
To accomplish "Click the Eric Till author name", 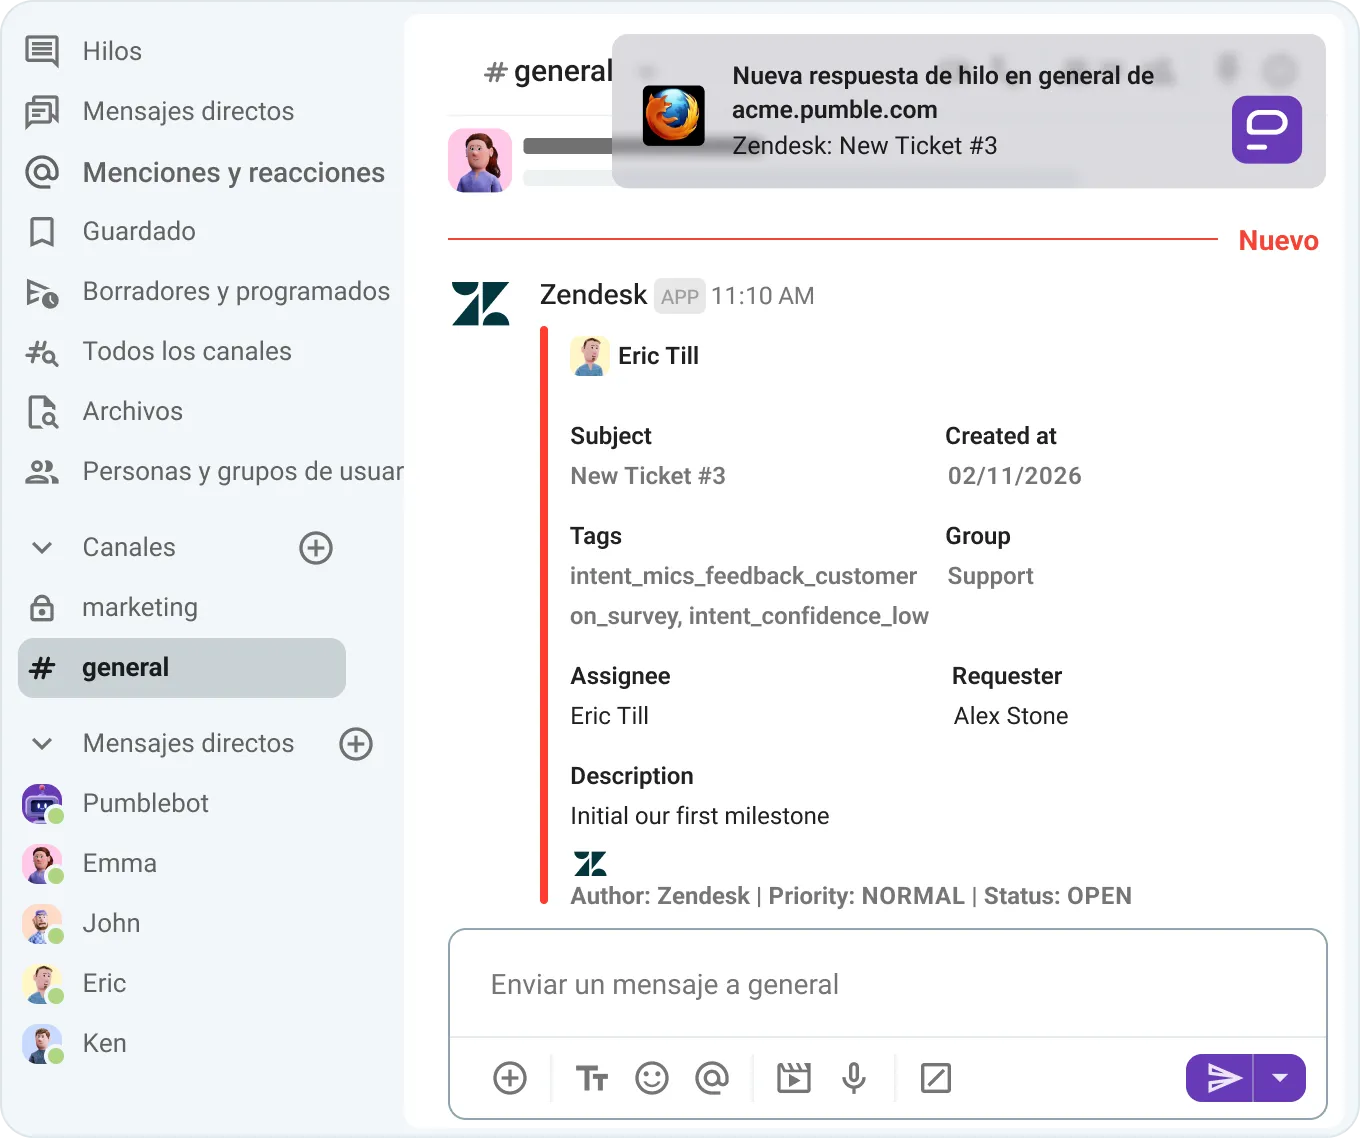I will (x=658, y=356).
